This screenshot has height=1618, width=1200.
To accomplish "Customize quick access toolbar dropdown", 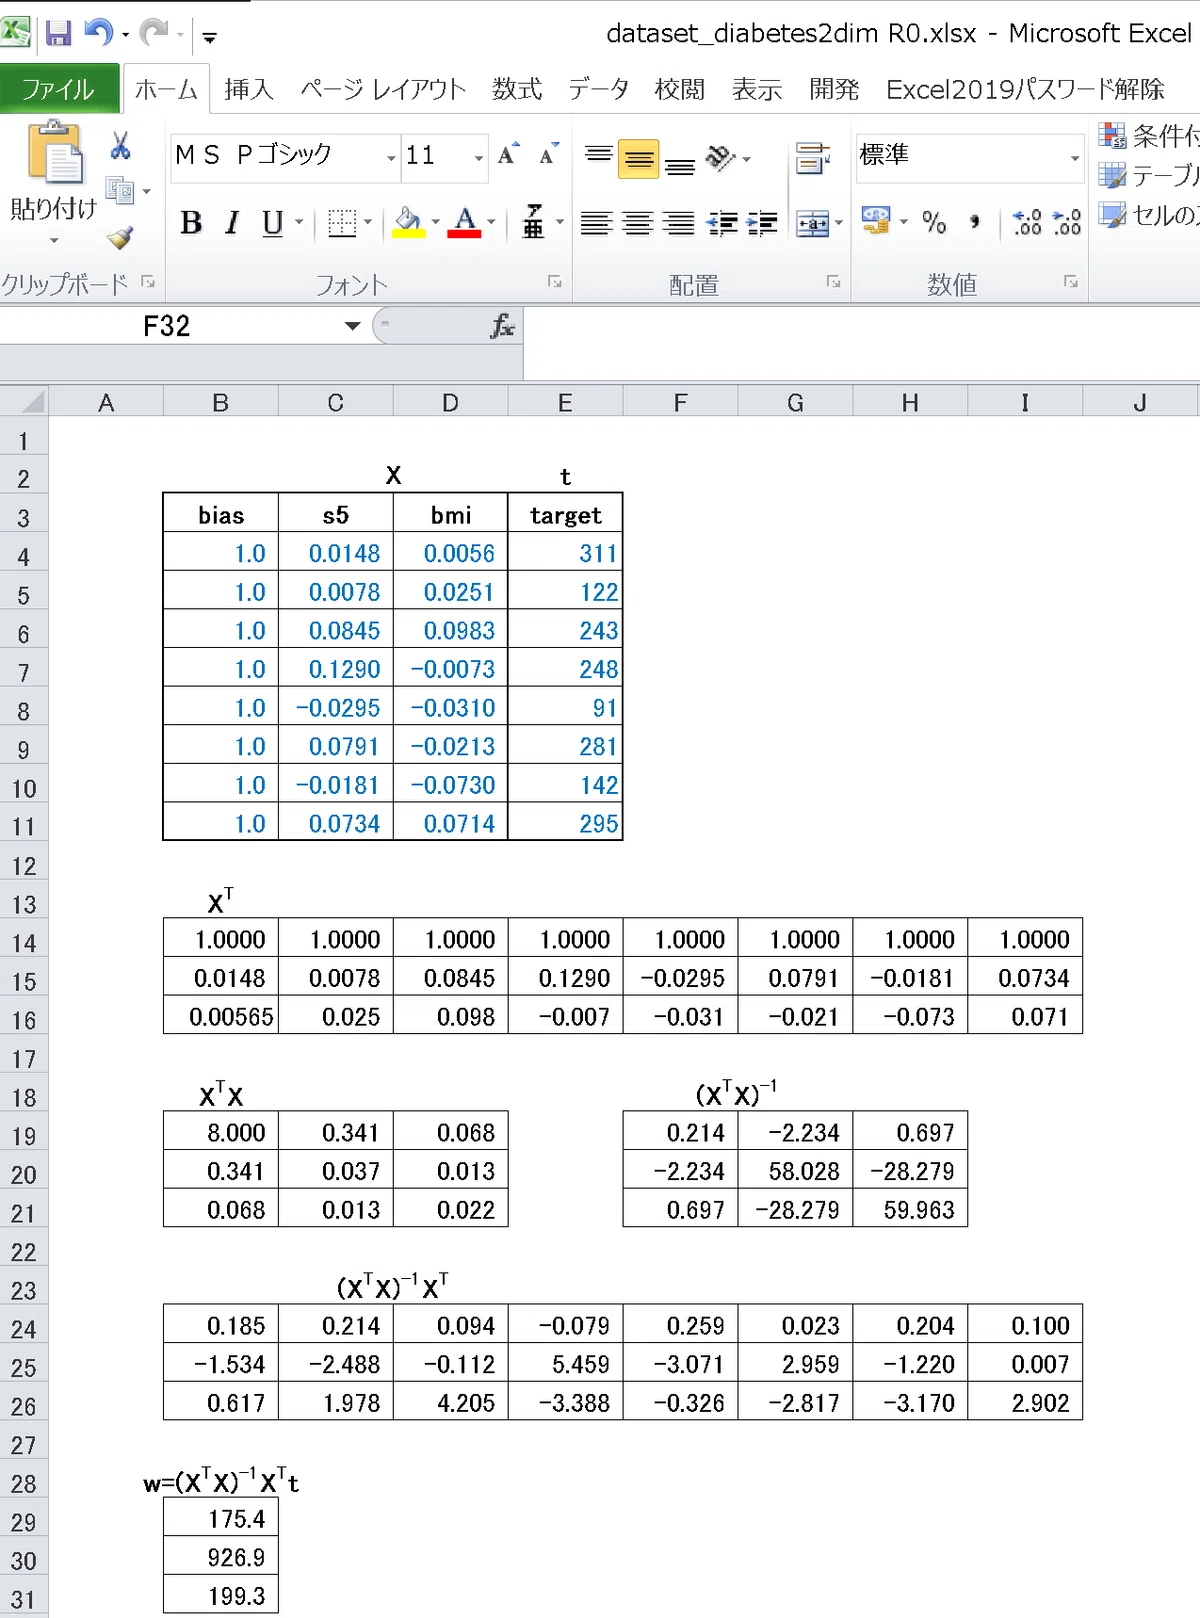I will [209, 37].
